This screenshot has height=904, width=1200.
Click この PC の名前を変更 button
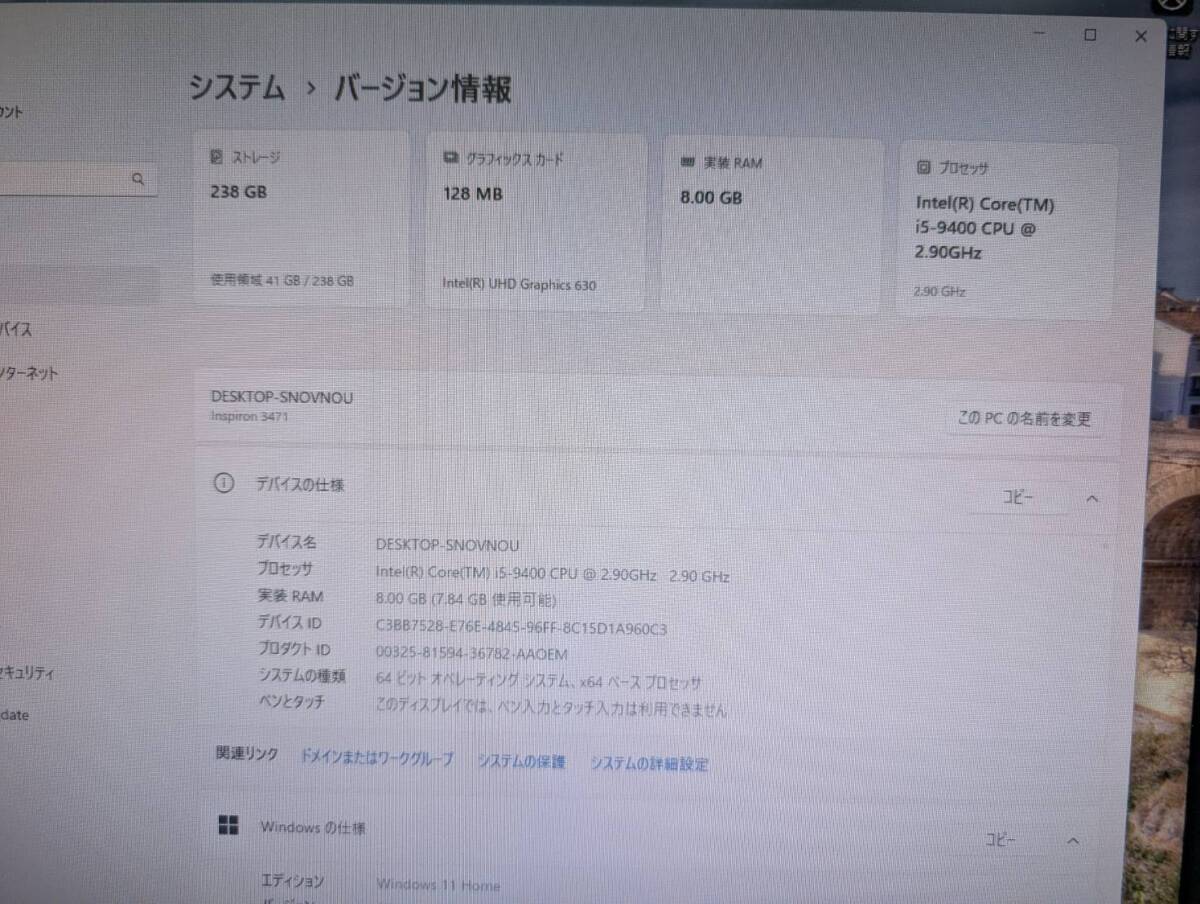click(x=1024, y=419)
